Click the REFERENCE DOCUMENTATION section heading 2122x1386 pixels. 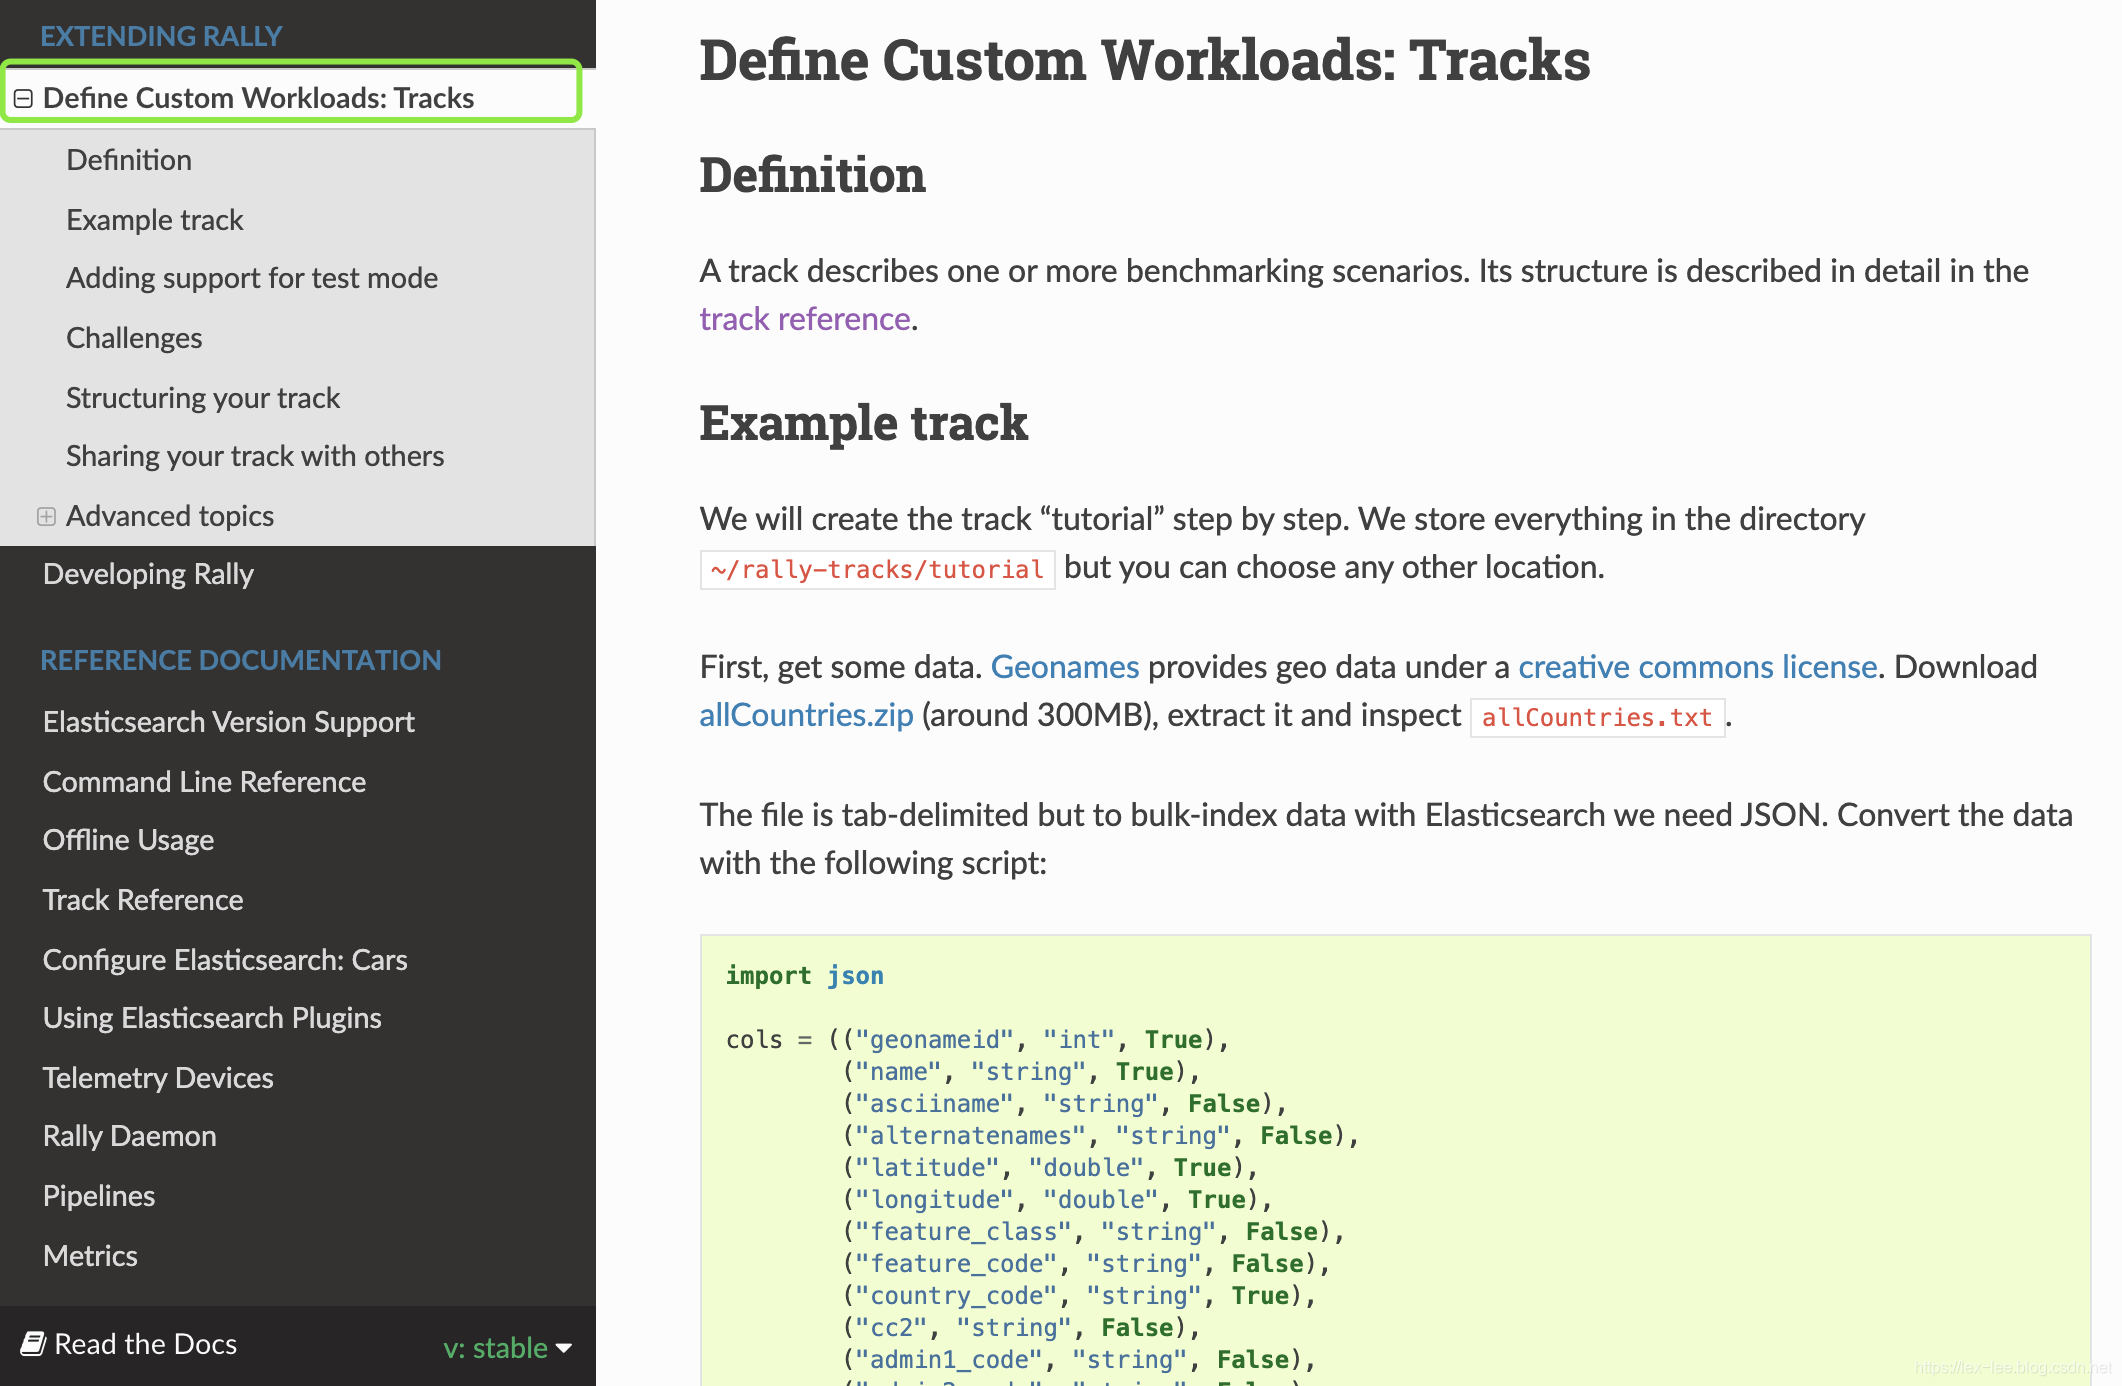241,660
